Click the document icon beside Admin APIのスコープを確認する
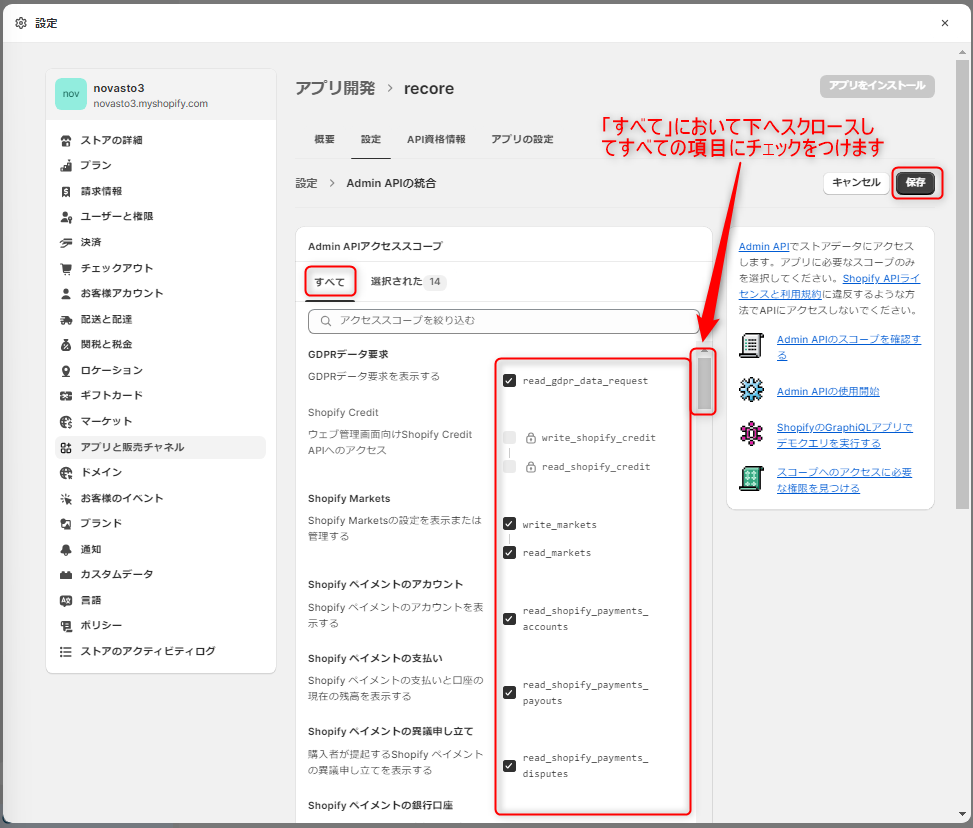 coord(751,345)
